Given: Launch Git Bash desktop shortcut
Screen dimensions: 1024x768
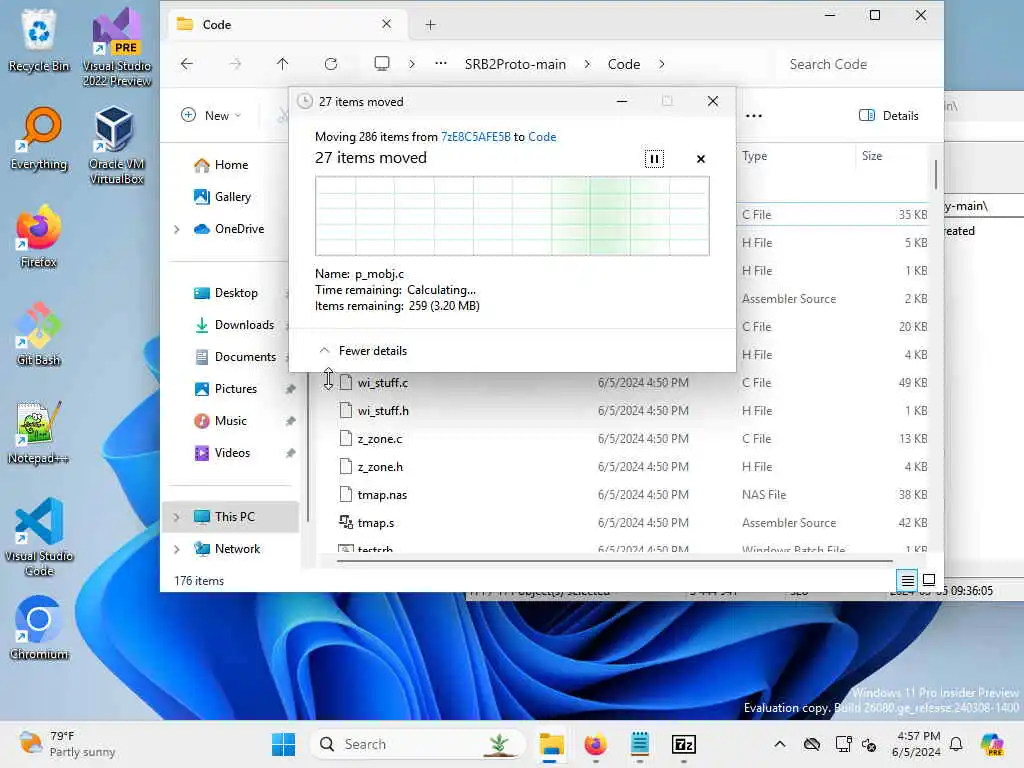Looking at the screenshot, I should [x=39, y=334].
